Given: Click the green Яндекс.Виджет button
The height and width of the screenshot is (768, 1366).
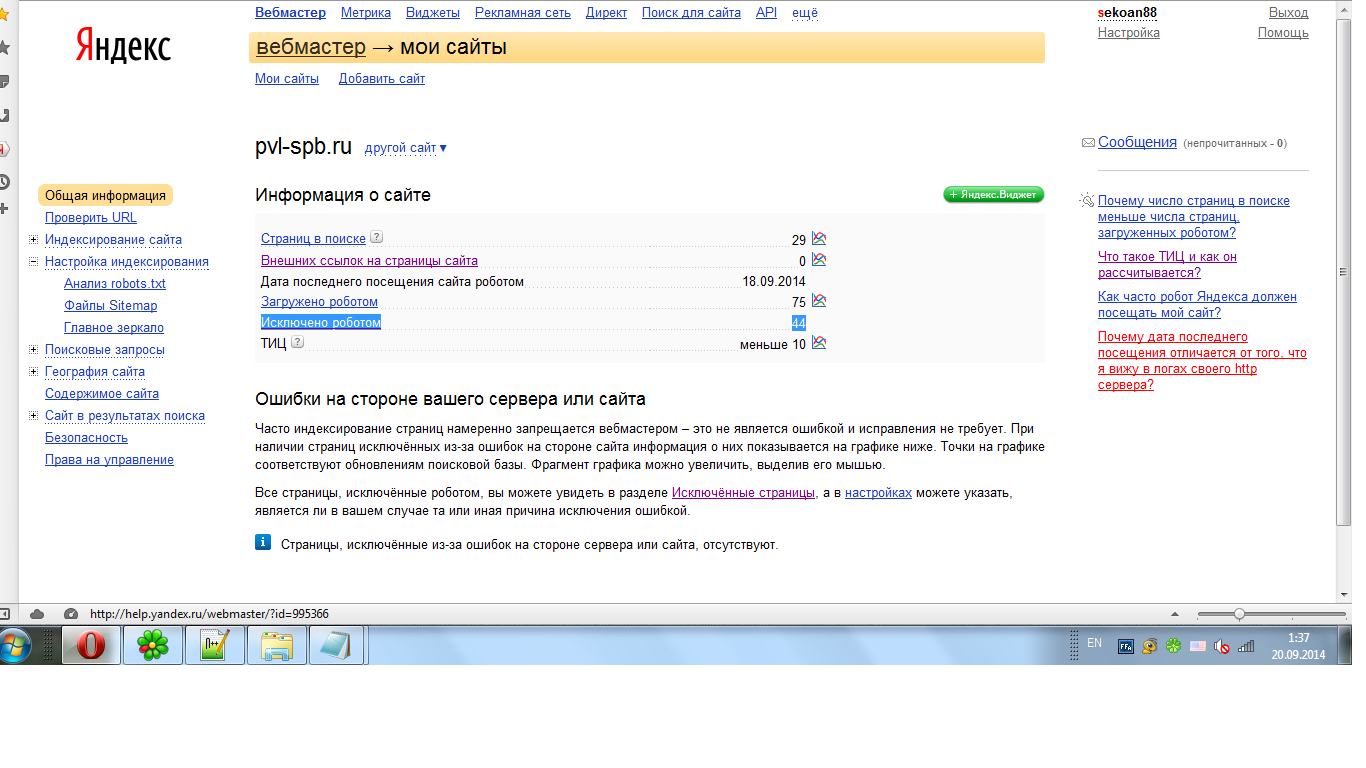Looking at the screenshot, I should click(x=993, y=194).
